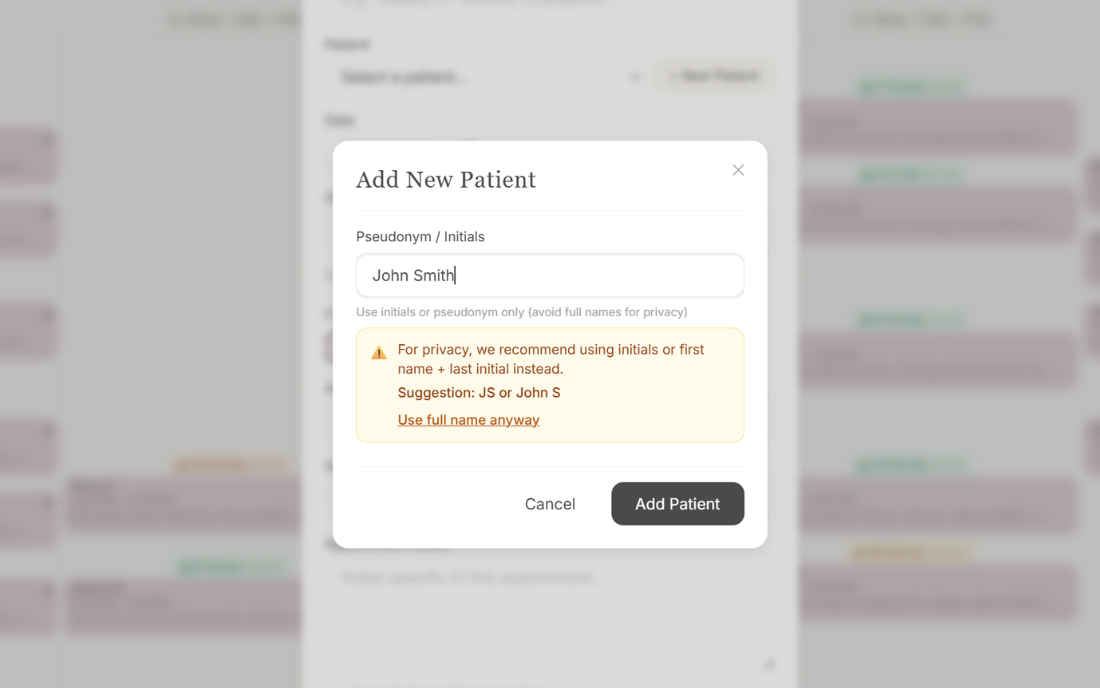
Task: Click the Notes appointment textarea
Action: [550, 610]
